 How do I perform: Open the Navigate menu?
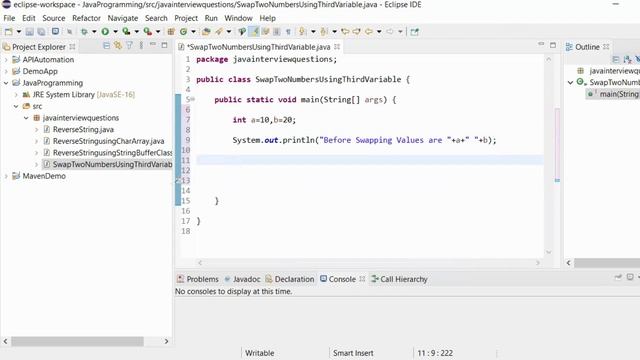(x=122, y=18)
